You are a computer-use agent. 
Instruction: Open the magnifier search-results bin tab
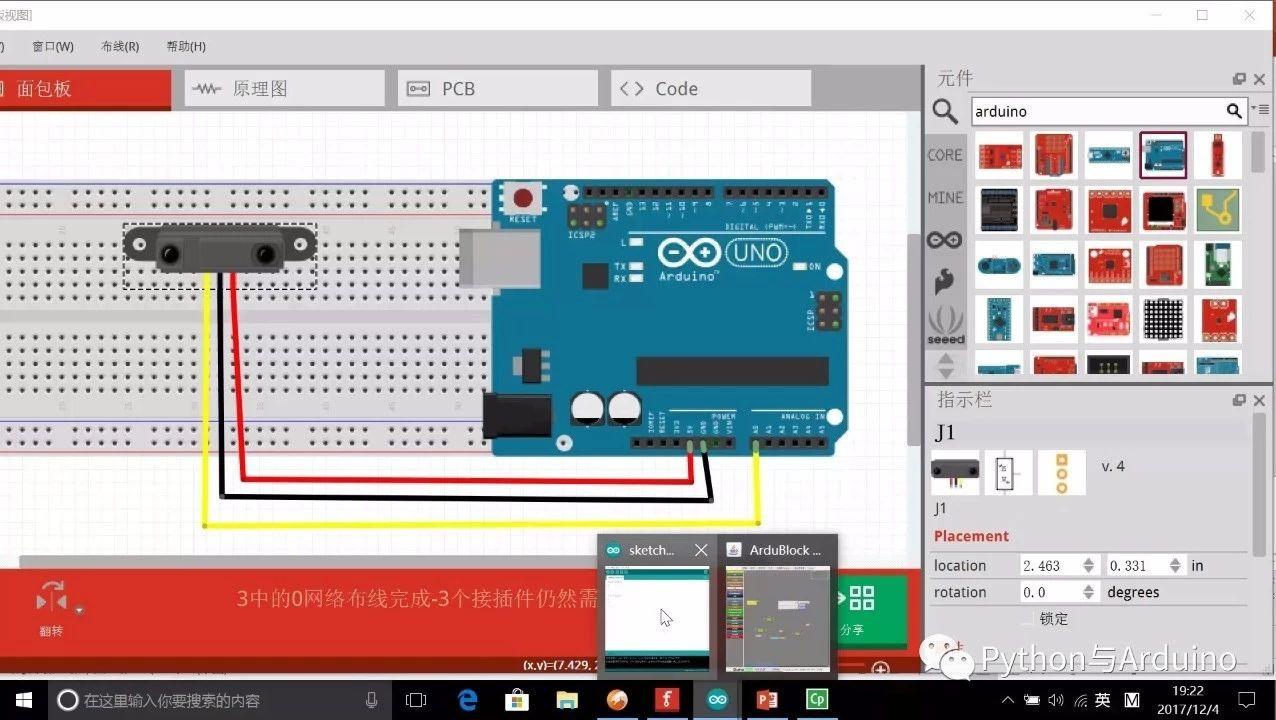pyautogui.click(x=945, y=111)
